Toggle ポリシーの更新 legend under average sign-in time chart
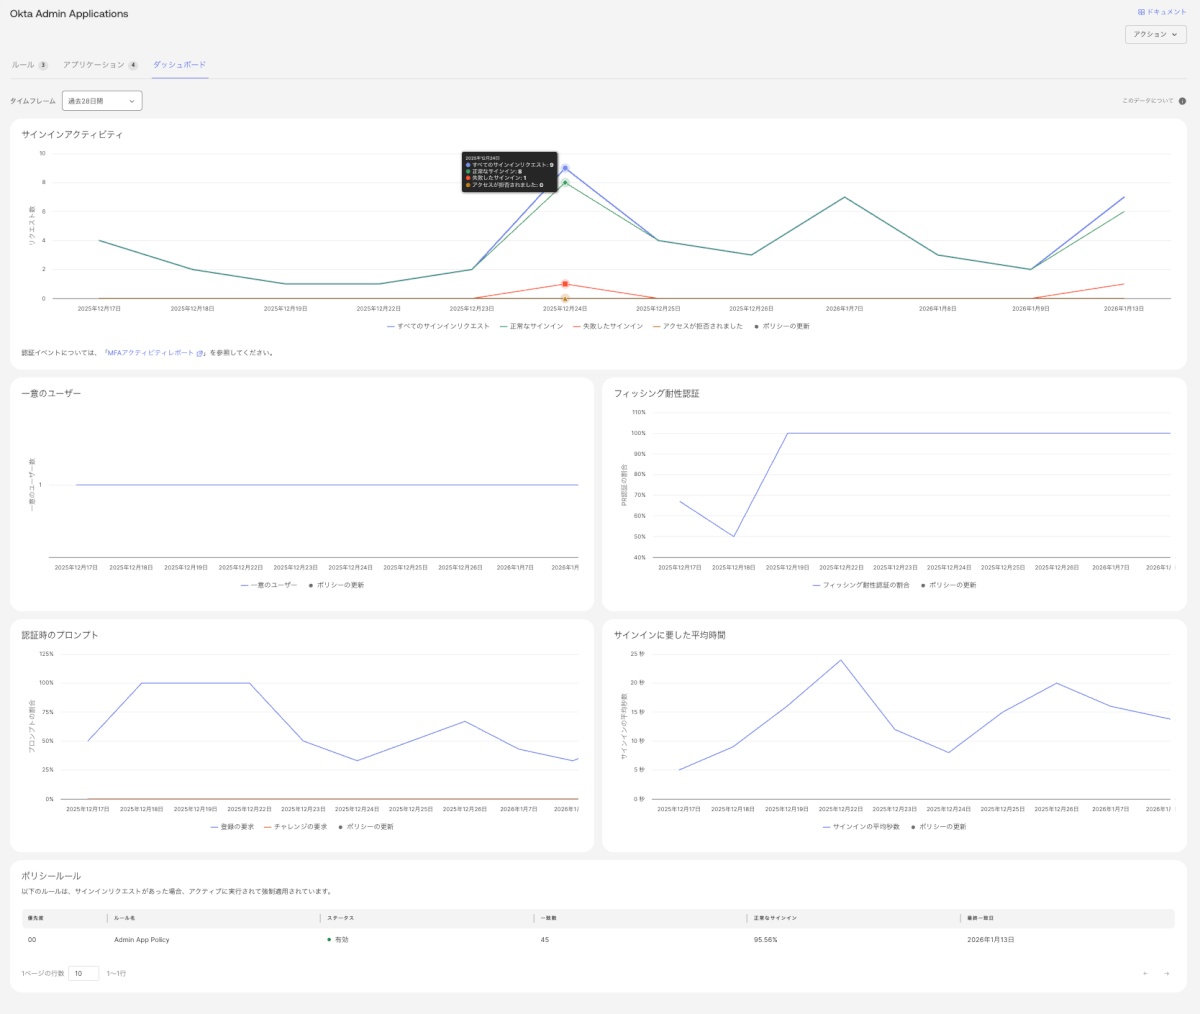This screenshot has height=1014, width=1200. click(x=938, y=827)
